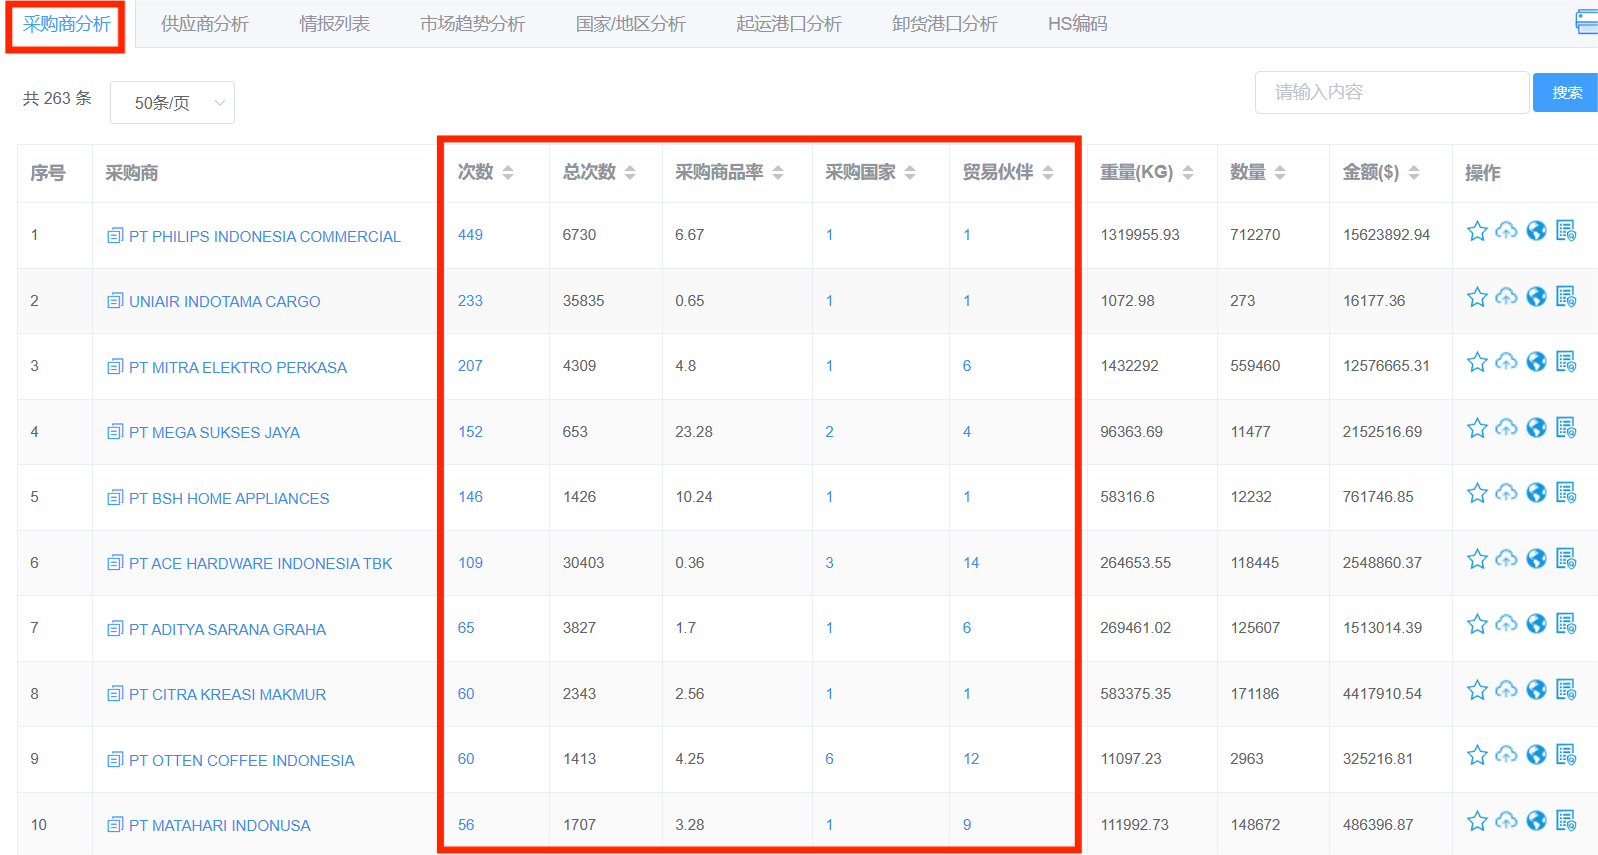Click purchasing country count 6 for PT OTTEN COFFEE
The image size is (1598, 855).
point(829,759)
